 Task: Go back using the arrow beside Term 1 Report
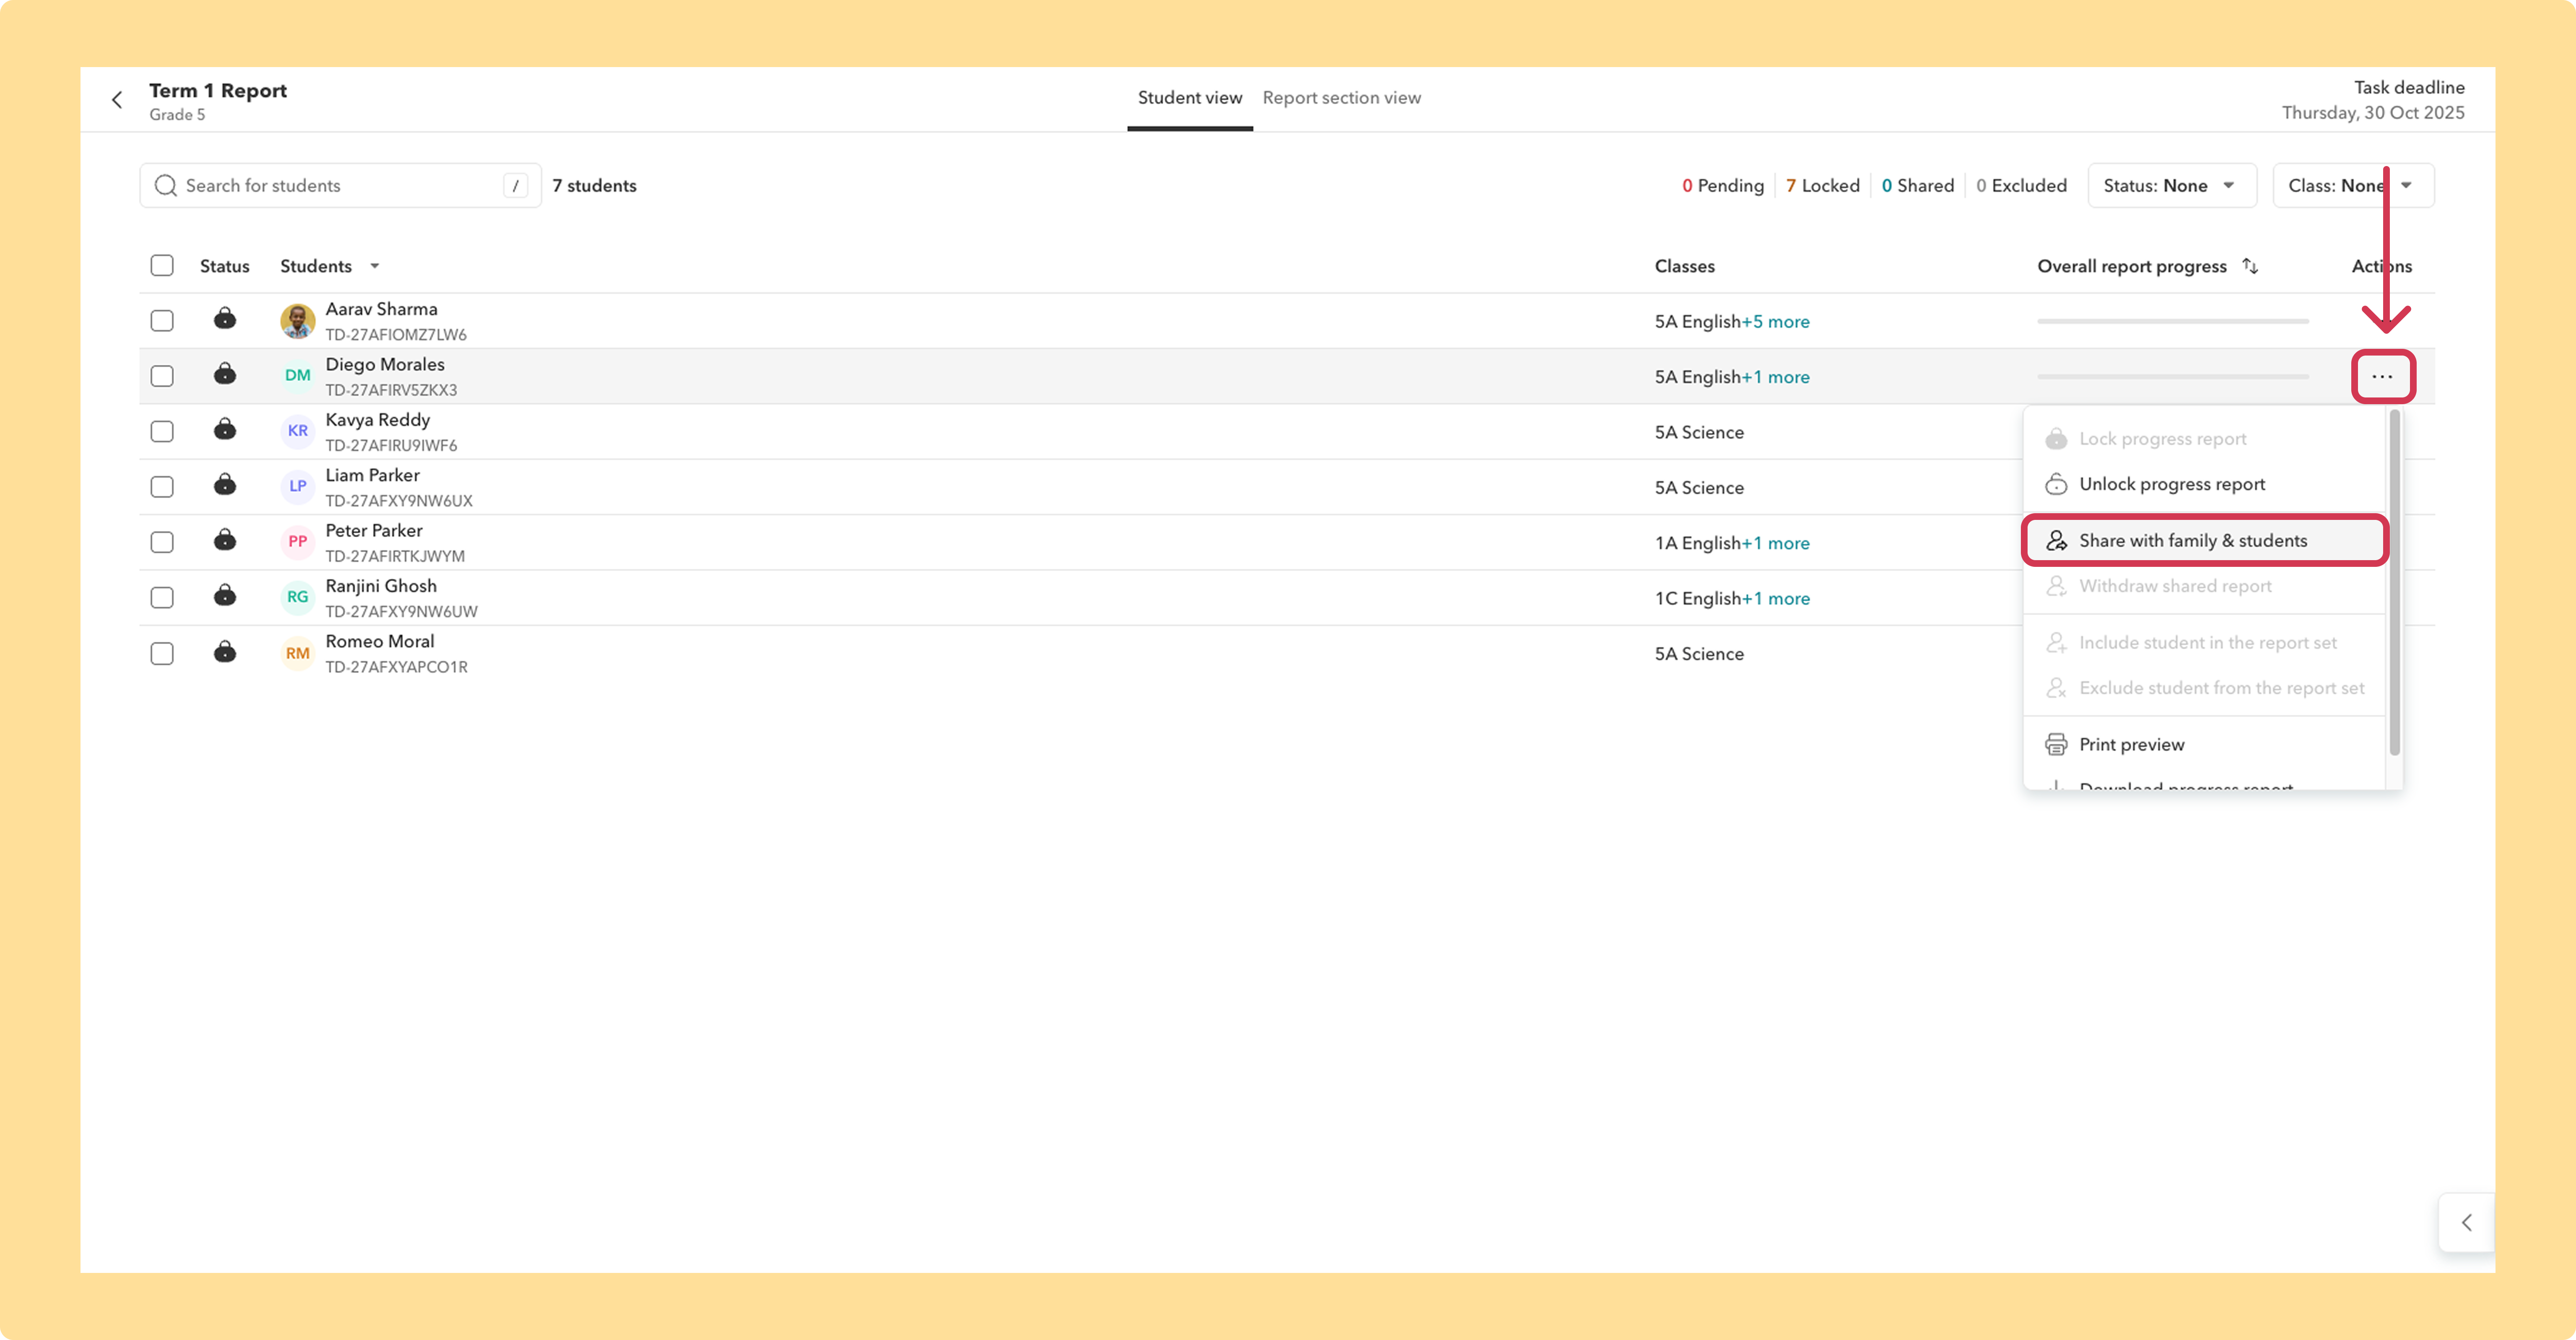click(117, 100)
